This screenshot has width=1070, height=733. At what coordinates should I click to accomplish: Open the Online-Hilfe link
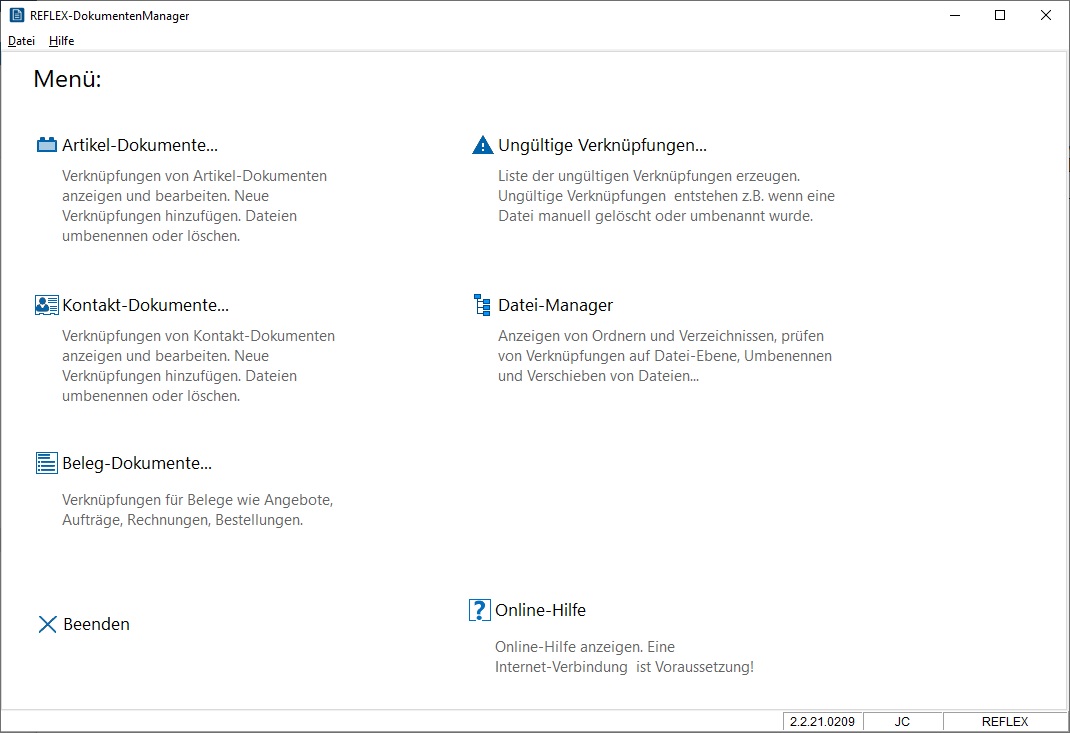pos(540,610)
